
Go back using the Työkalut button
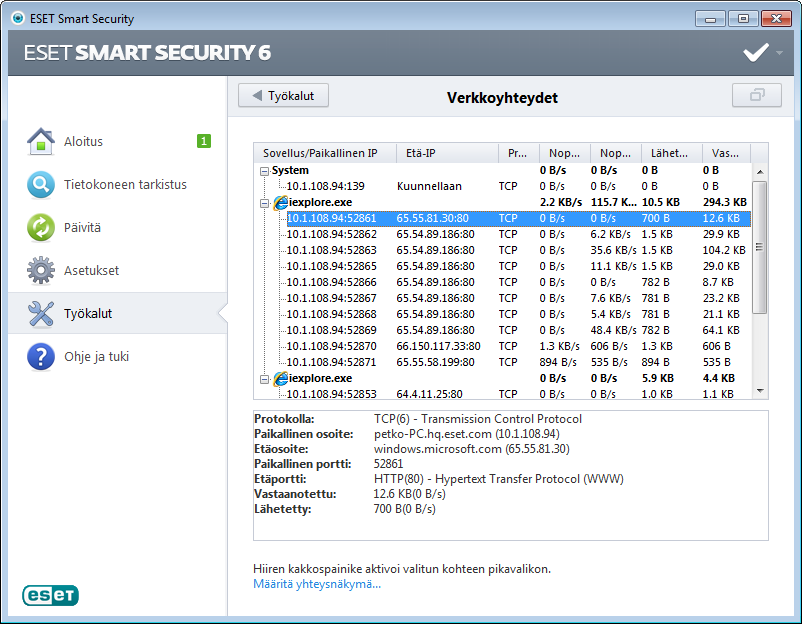coord(283,96)
